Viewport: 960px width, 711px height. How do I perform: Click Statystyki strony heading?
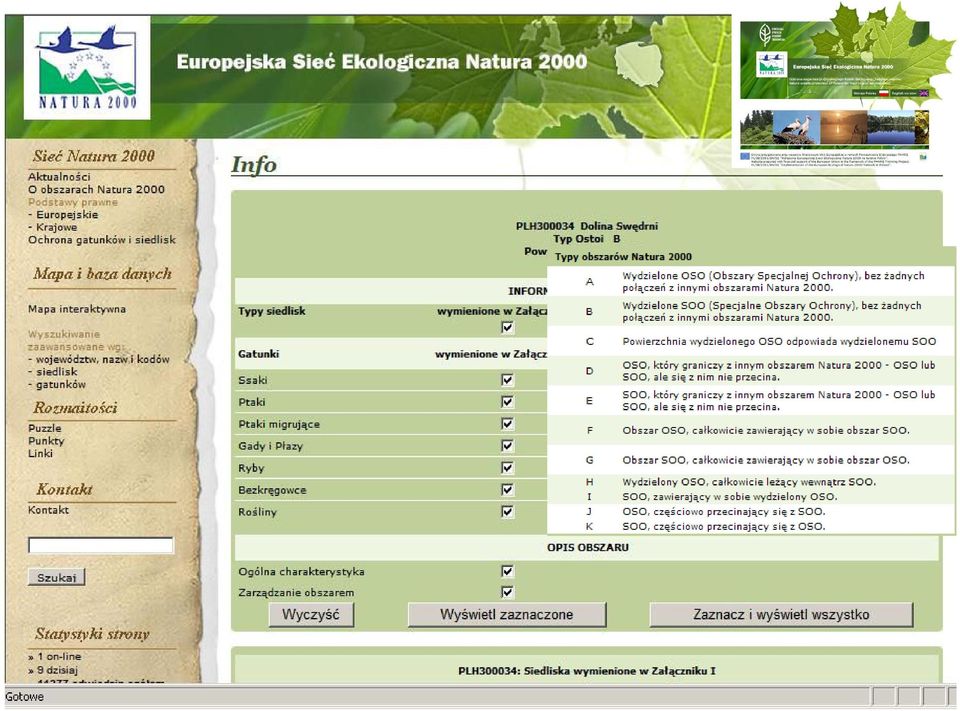coord(92,634)
